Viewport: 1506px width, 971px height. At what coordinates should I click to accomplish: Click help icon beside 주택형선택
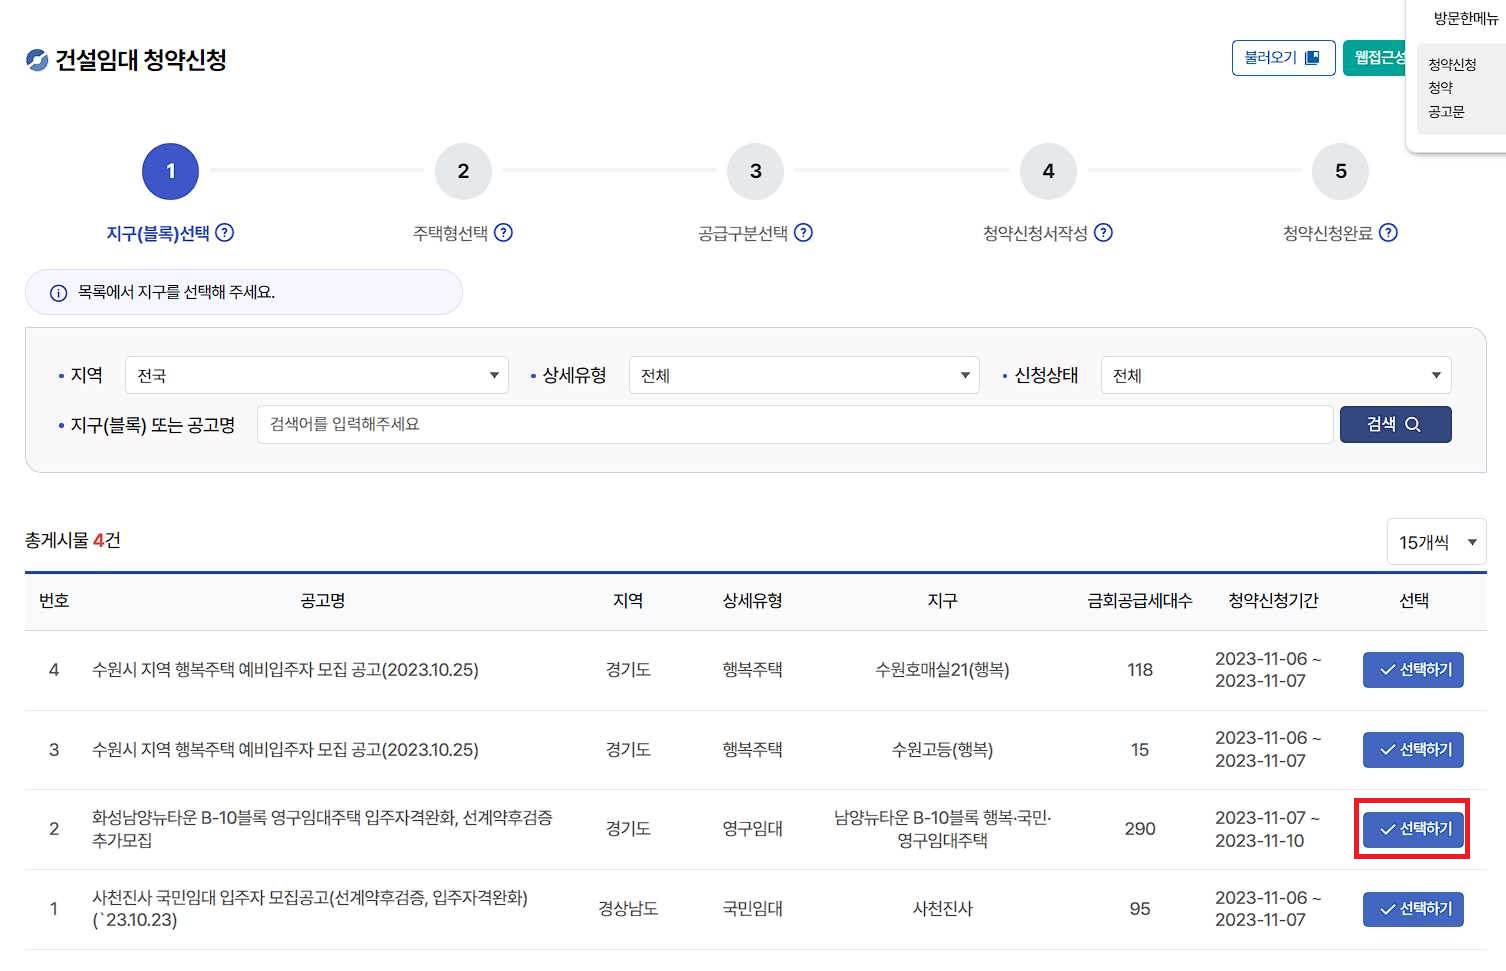coord(504,232)
